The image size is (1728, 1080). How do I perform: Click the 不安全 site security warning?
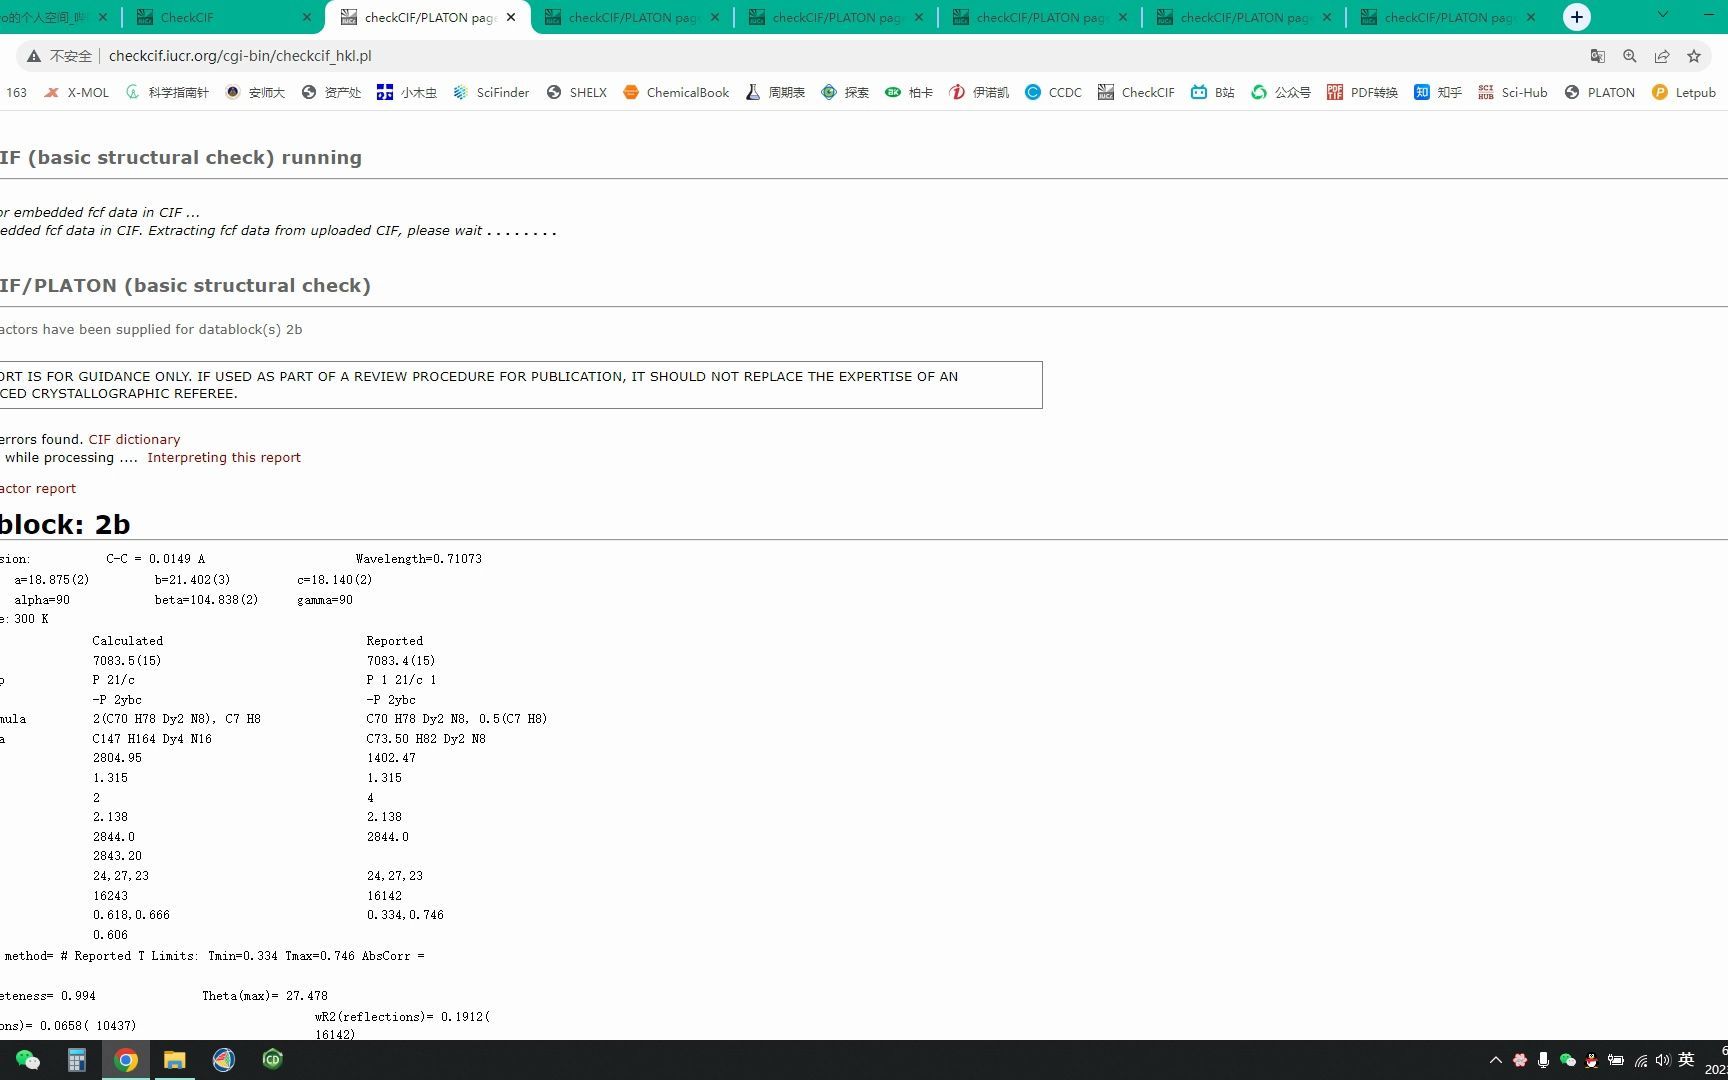click(59, 56)
